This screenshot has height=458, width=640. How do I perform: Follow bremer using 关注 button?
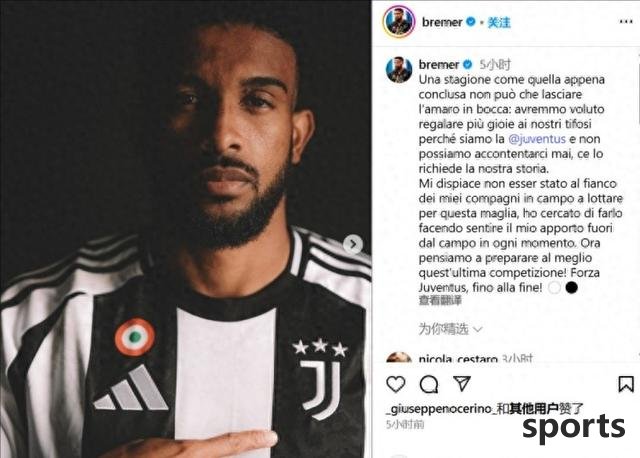(499, 22)
